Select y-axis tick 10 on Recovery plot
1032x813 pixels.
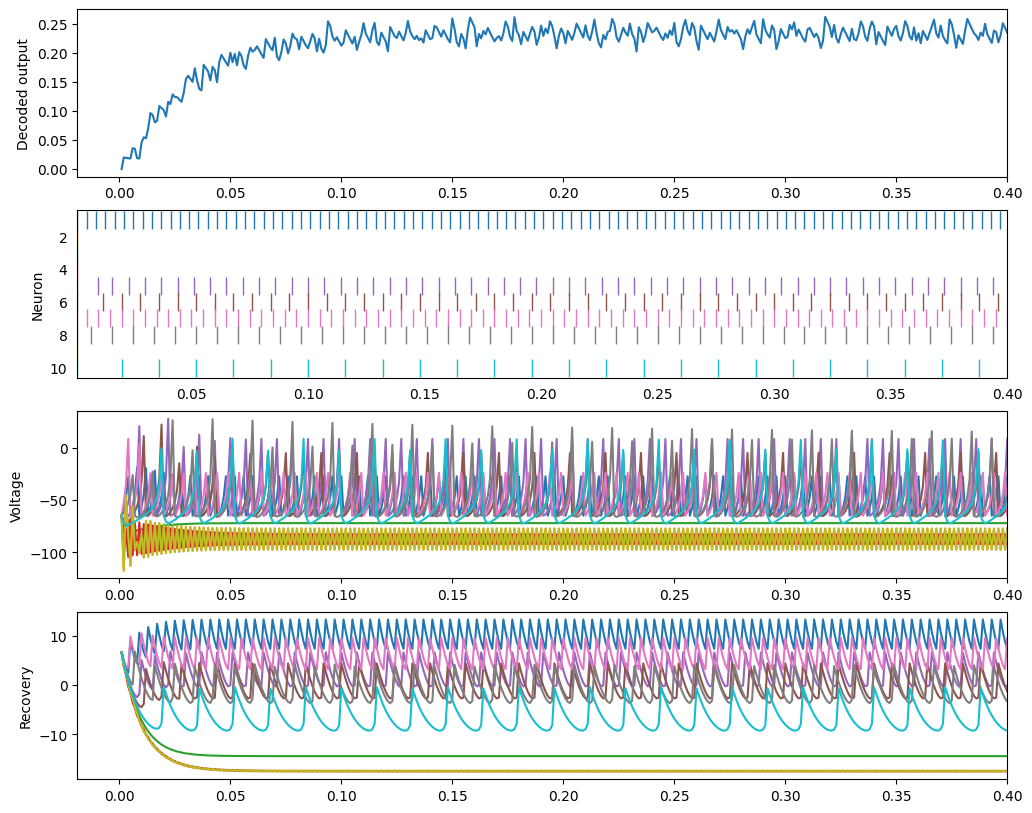[x=59, y=637]
